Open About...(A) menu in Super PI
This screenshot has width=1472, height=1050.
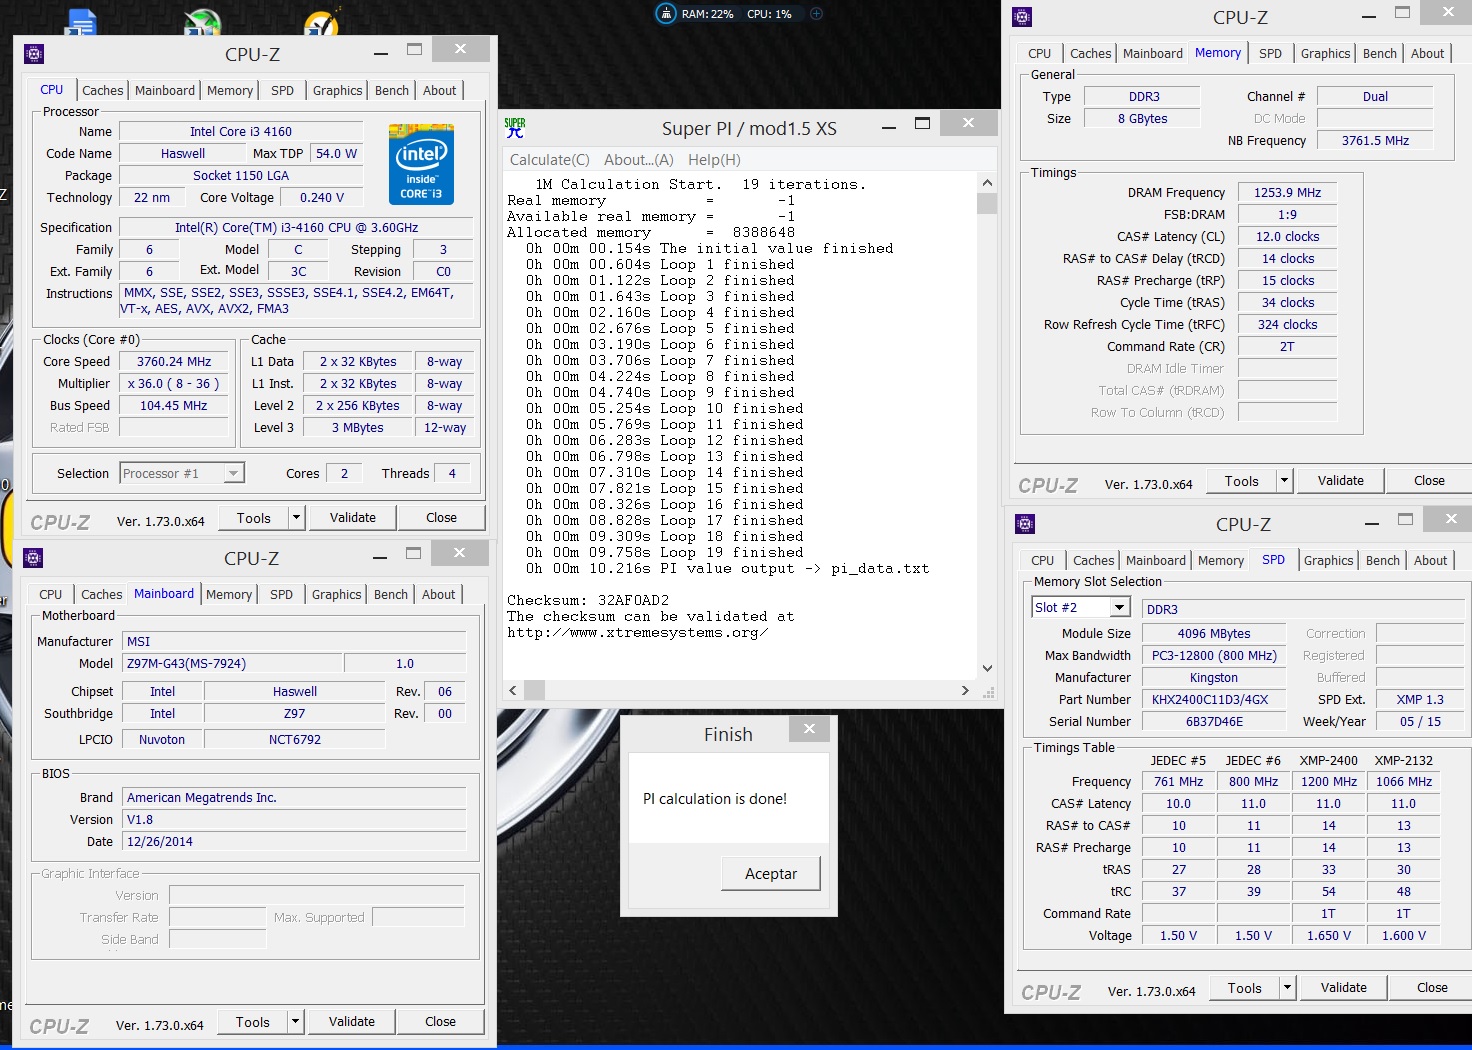[639, 160]
